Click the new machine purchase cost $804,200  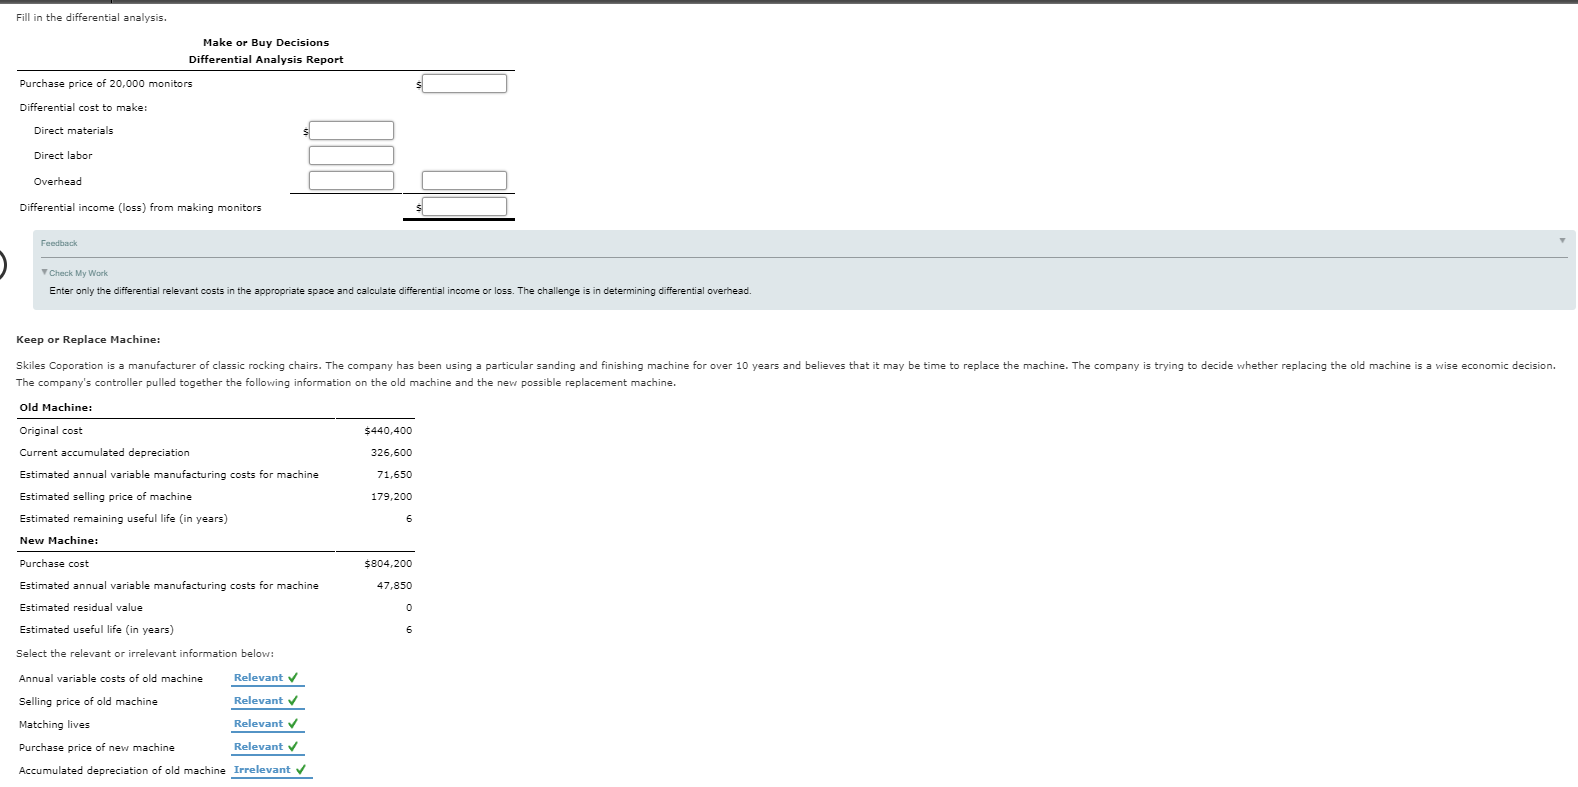(388, 564)
